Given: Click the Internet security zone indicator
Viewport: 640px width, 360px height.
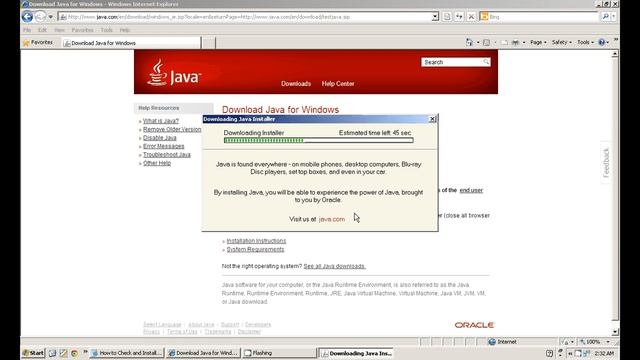Looking at the screenshot, I should click(x=502, y=342).
